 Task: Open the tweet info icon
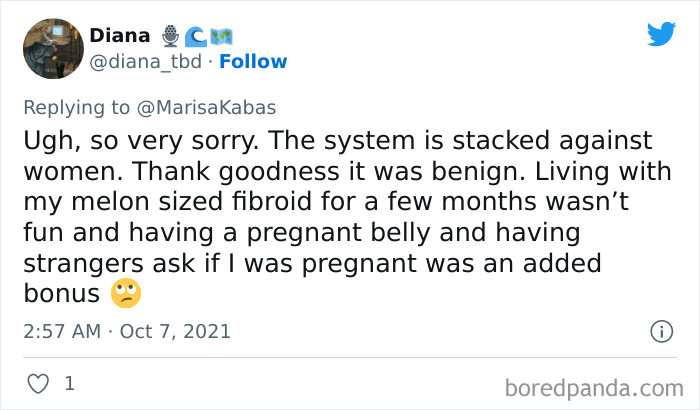(660, 330)
